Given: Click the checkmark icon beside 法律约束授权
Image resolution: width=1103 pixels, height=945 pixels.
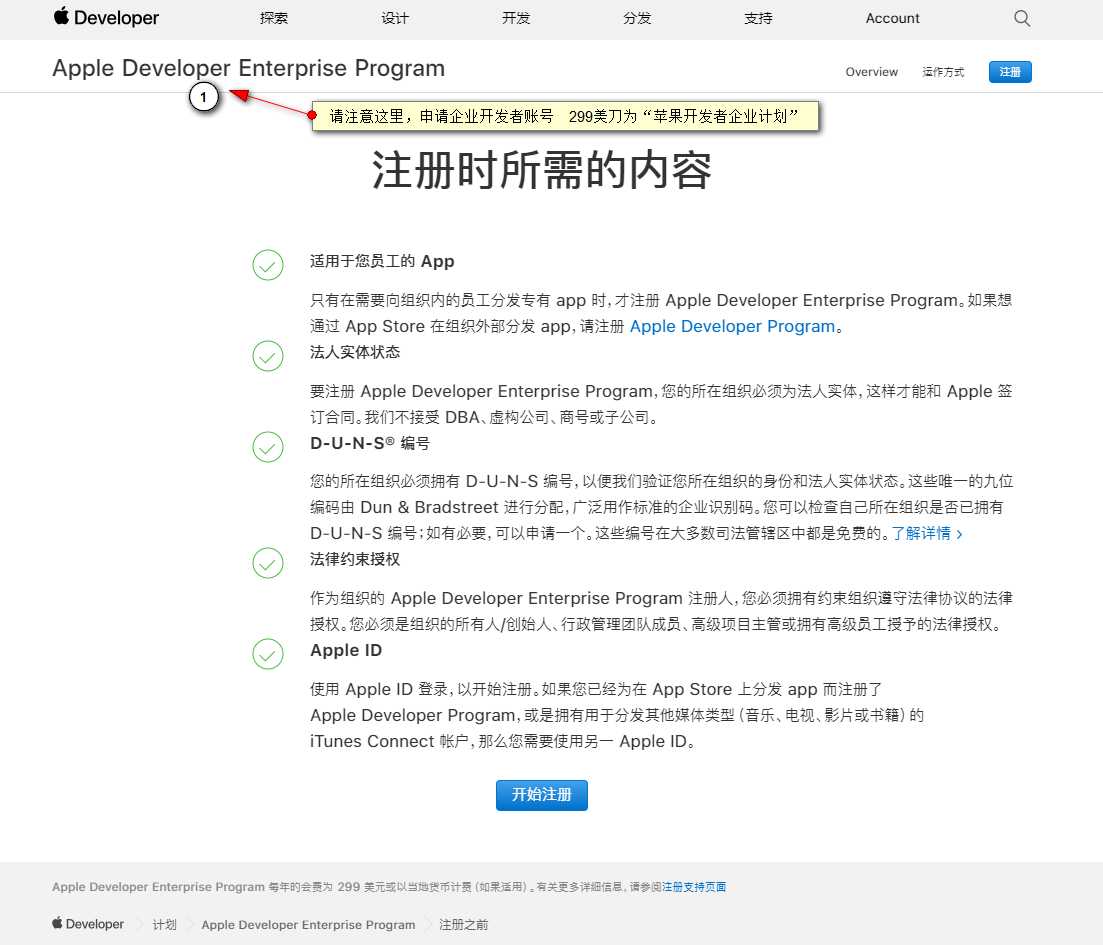Looking at the screenshot, I should [268, 563].
